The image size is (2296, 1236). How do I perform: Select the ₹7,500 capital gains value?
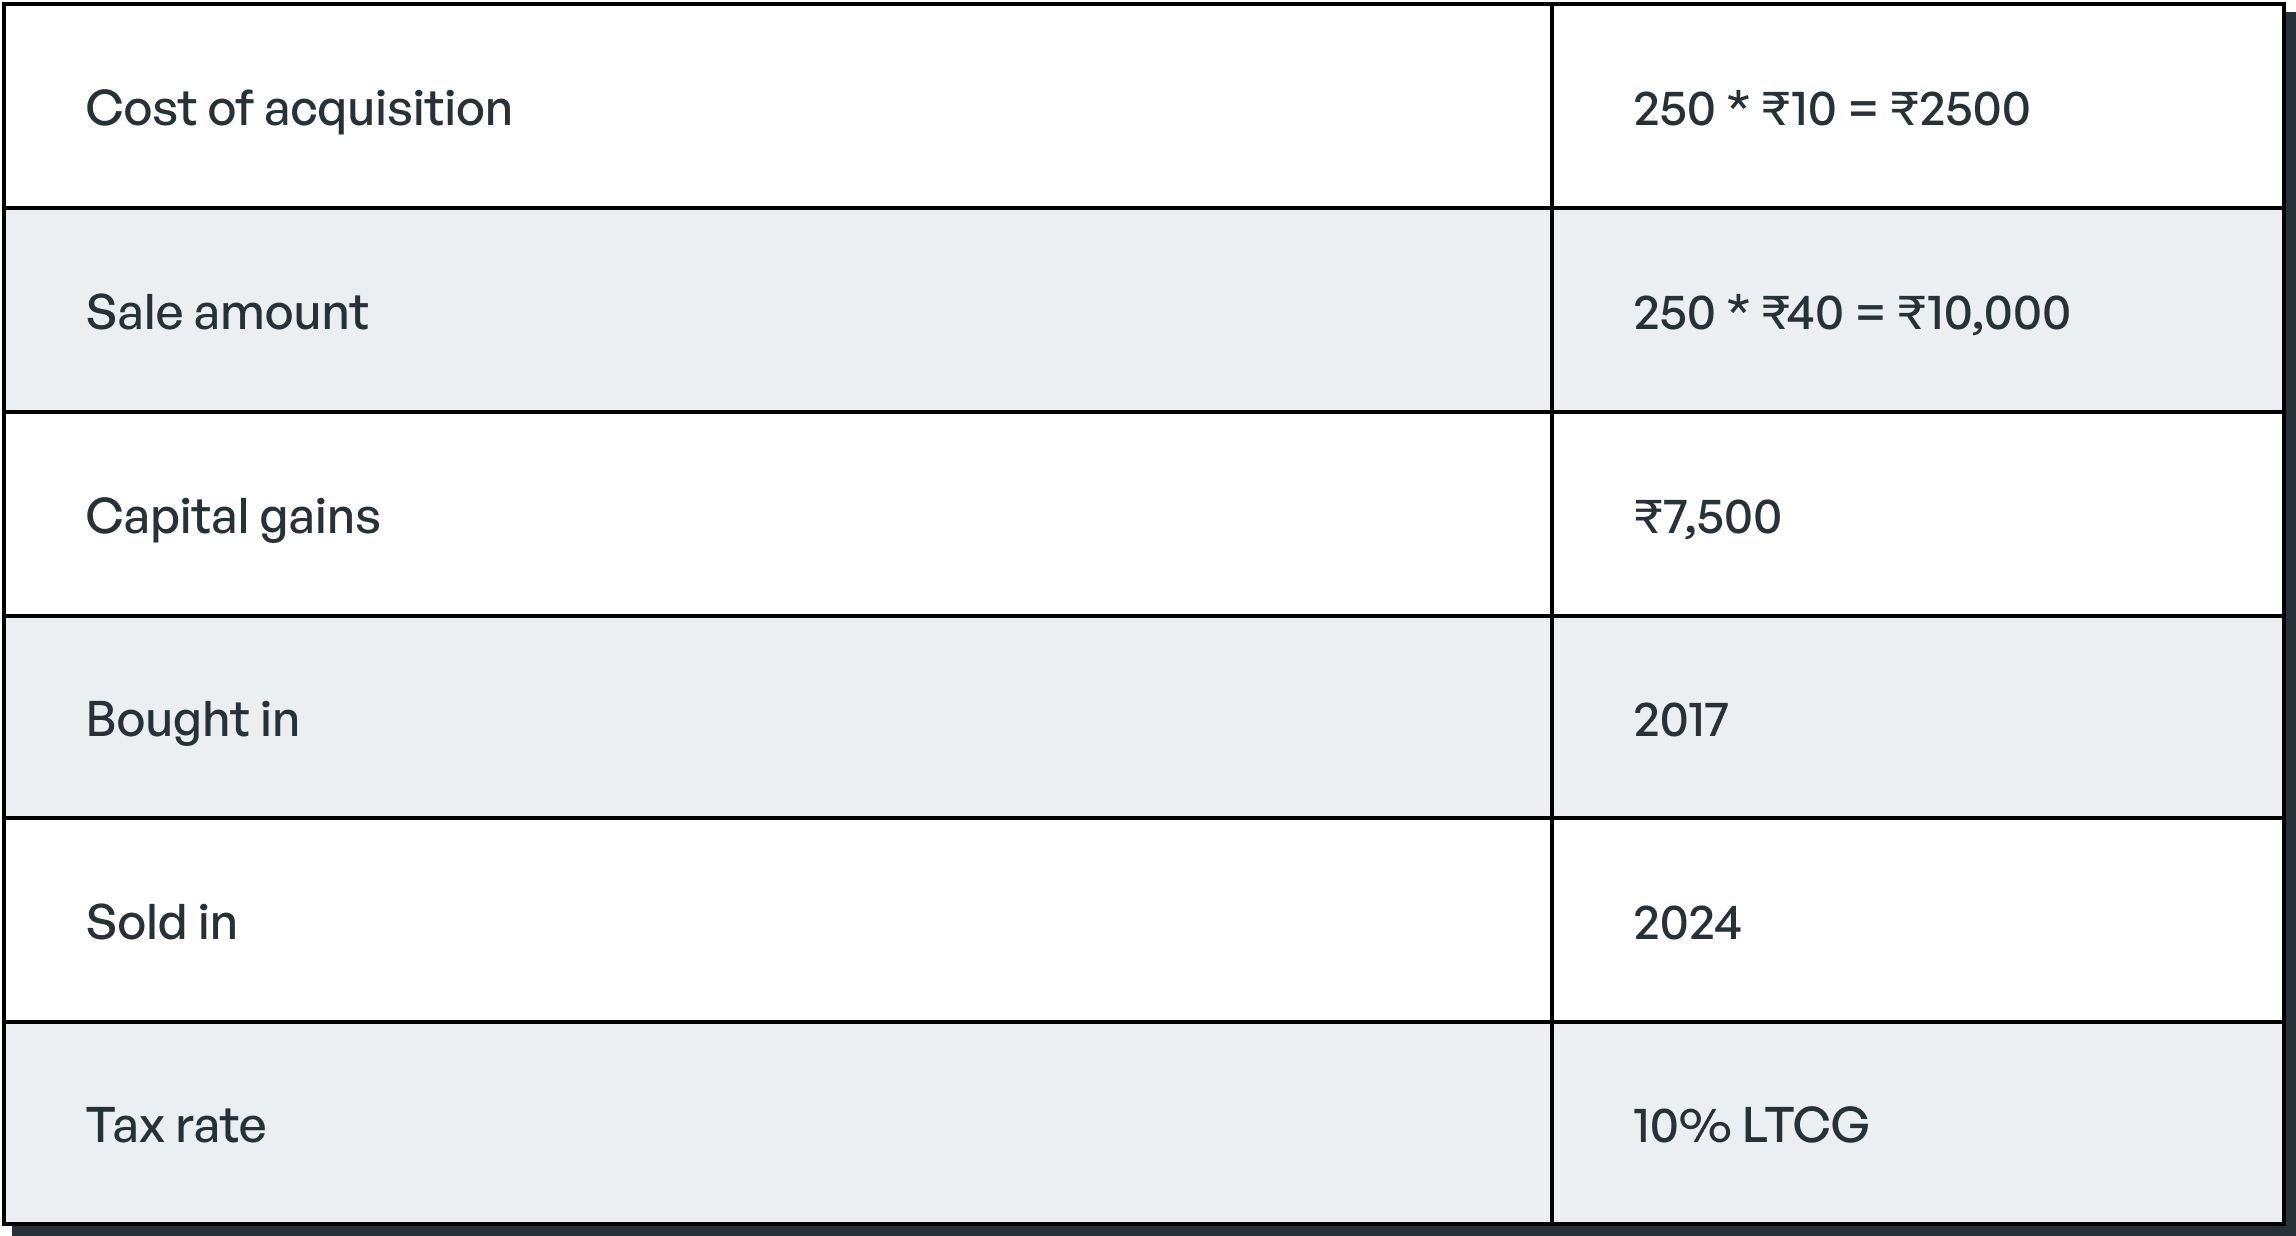coord(1707,517)
